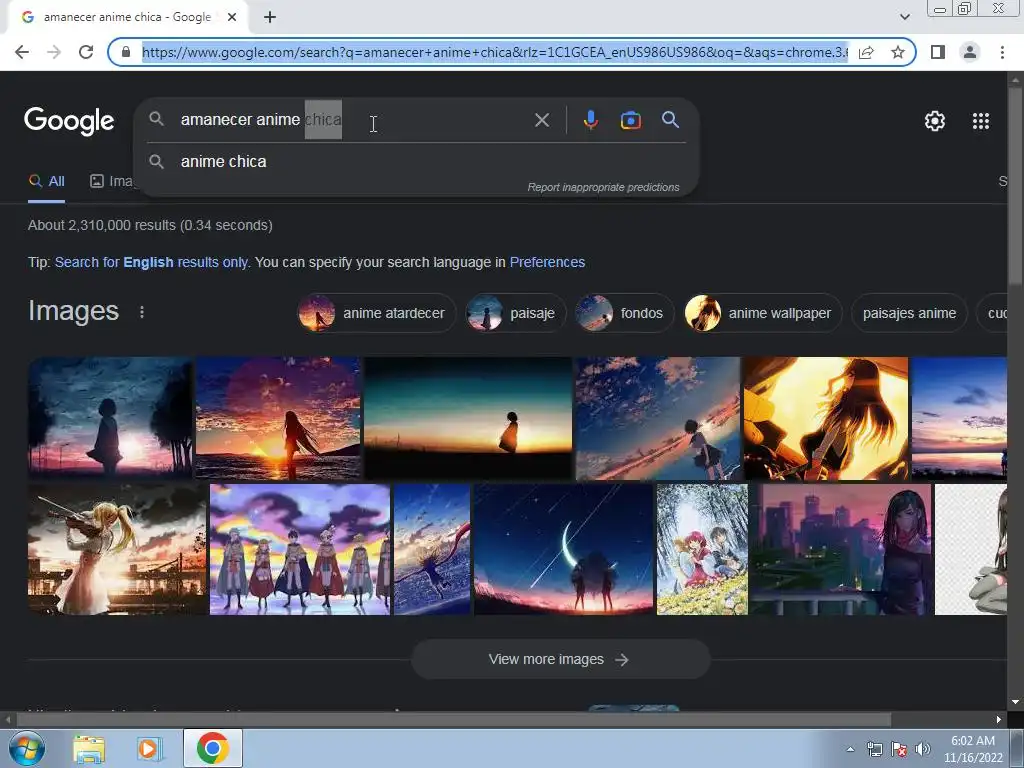
Task: Submit search with blue magnifier icon
Action: click(670, 120)
